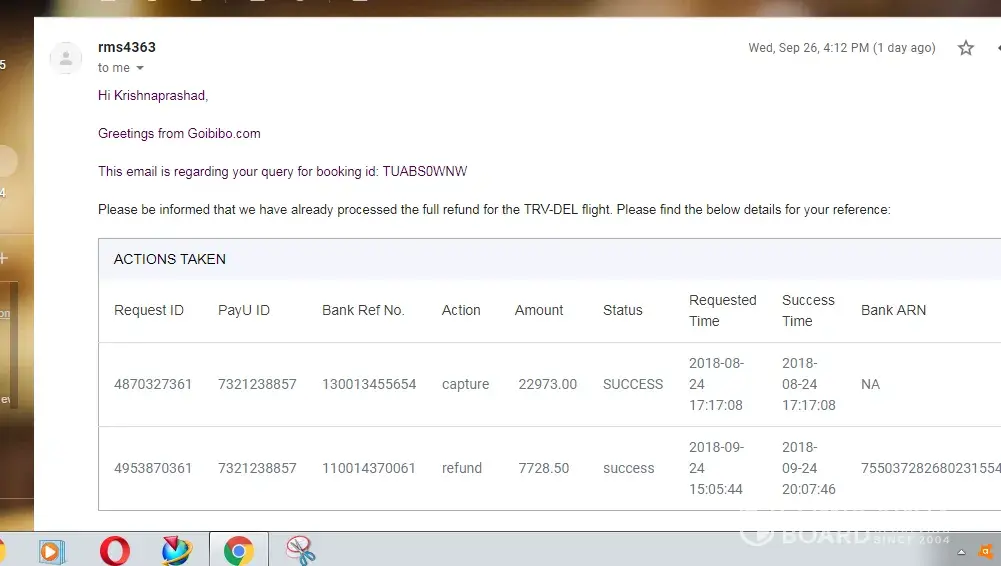This screenshot has width=1001, height=566.
Task: Click the Status column header
Action: pos(622,310)
